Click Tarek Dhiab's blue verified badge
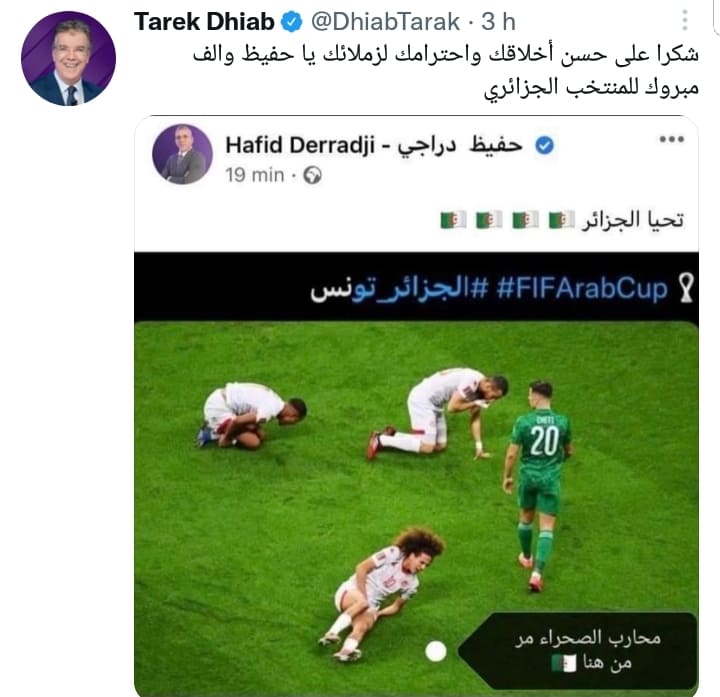 point(292,22)
